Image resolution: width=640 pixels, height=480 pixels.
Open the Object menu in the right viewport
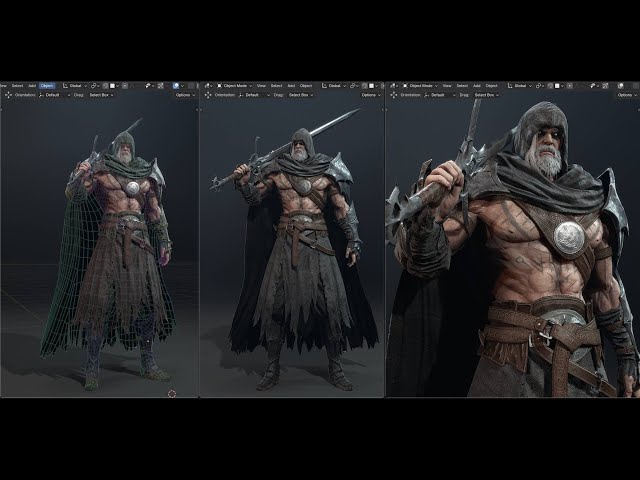tap(492, 86)
